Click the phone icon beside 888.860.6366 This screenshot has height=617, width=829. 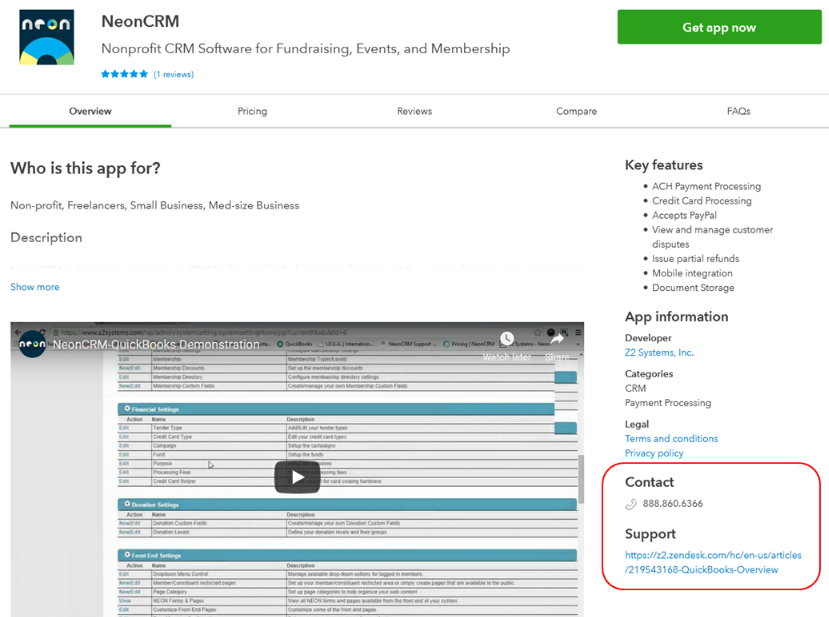(x=631, y=504)
